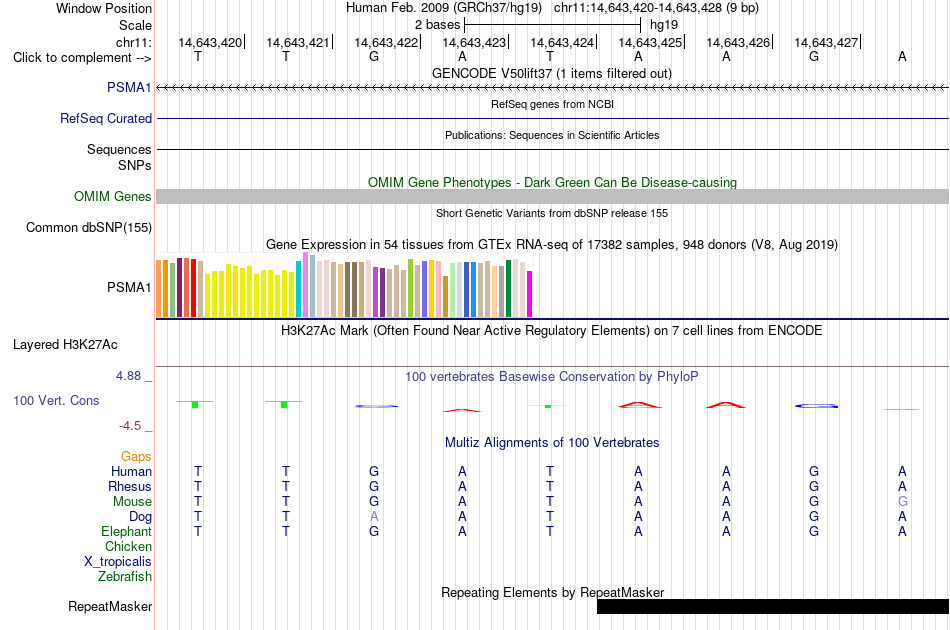Click the X_tropicalis species label
The image size is (950, 630).
coord(118,562)
